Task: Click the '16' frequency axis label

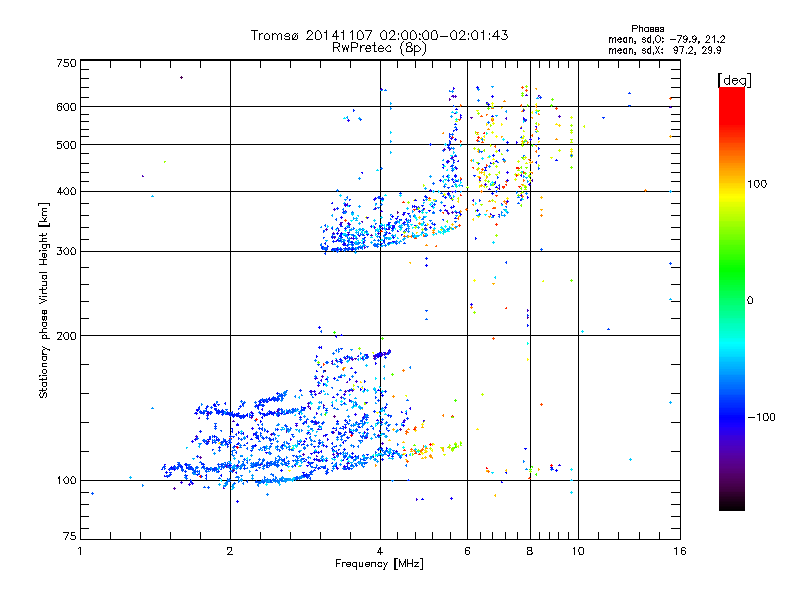Action: tap(680, 551)
